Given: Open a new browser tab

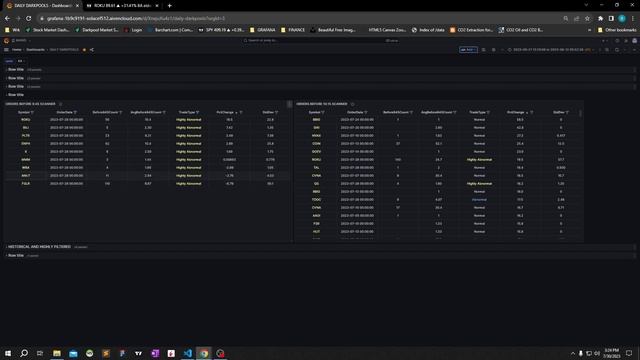Looking at the screenshot, I should point(169,6).
